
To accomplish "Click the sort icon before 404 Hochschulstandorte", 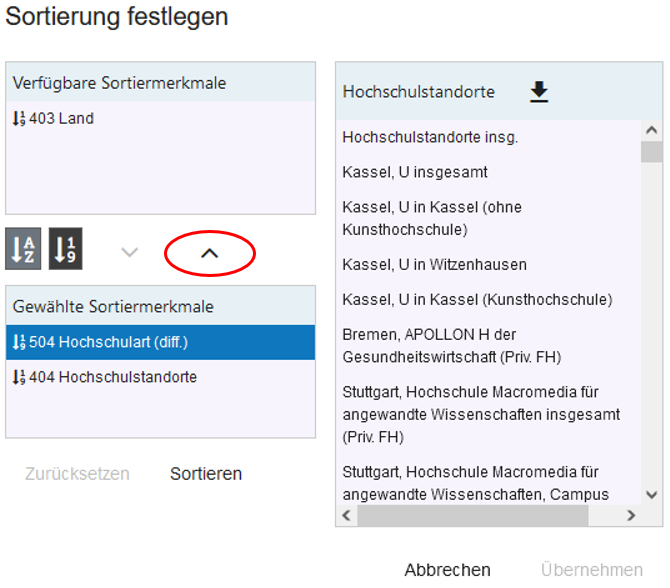I will pyautogui.click(x=19, y=378).
